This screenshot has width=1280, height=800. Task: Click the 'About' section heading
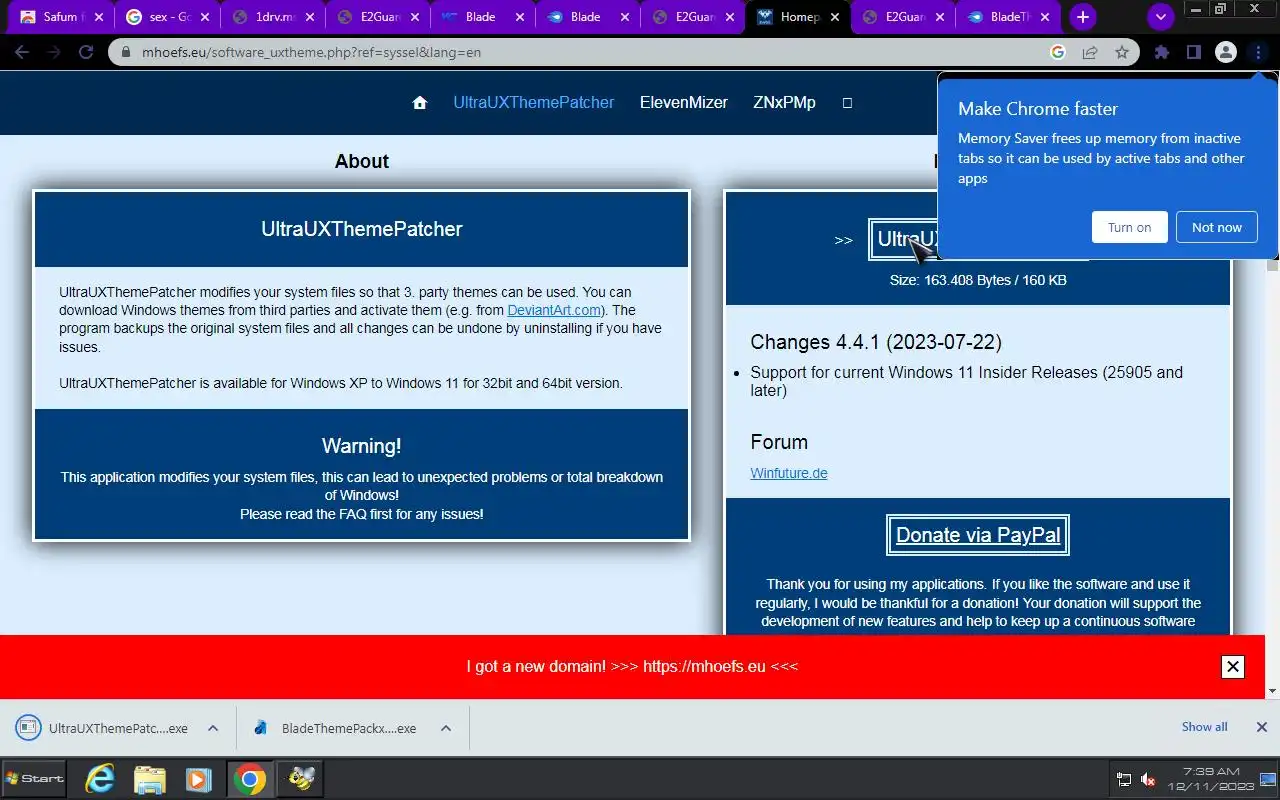click(x=362, y=161)
